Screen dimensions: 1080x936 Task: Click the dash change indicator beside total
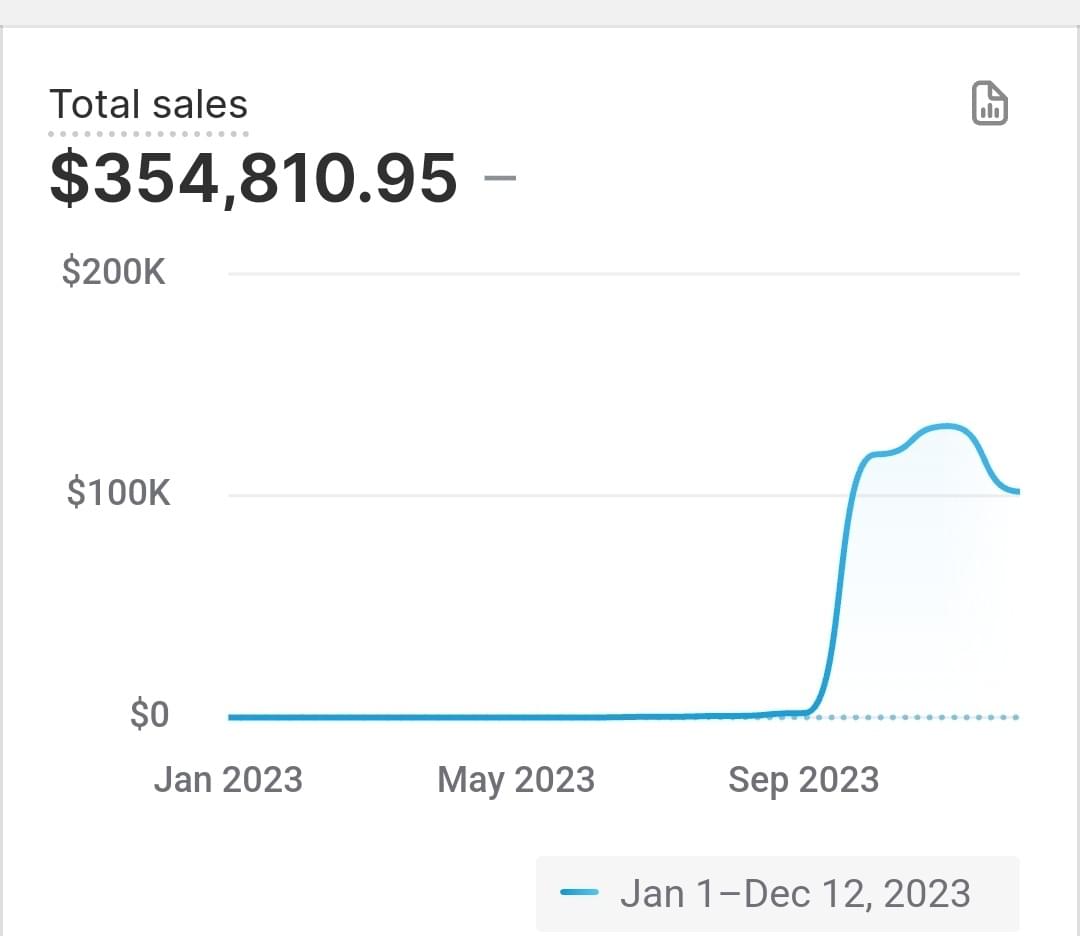point(500,179)
